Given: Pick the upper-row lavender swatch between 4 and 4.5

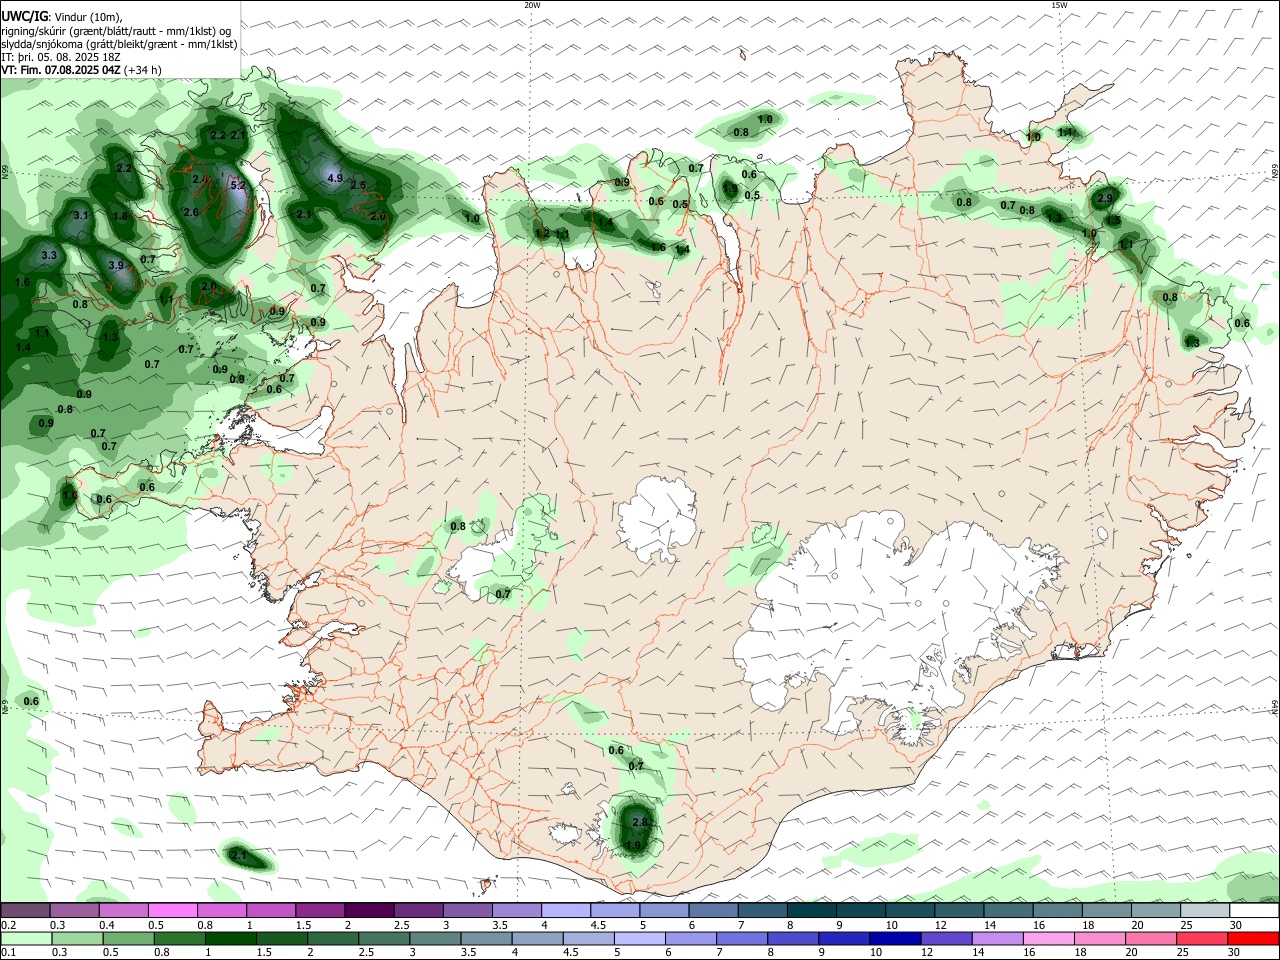Looking at the screenshot, I should tap(565, 910).
